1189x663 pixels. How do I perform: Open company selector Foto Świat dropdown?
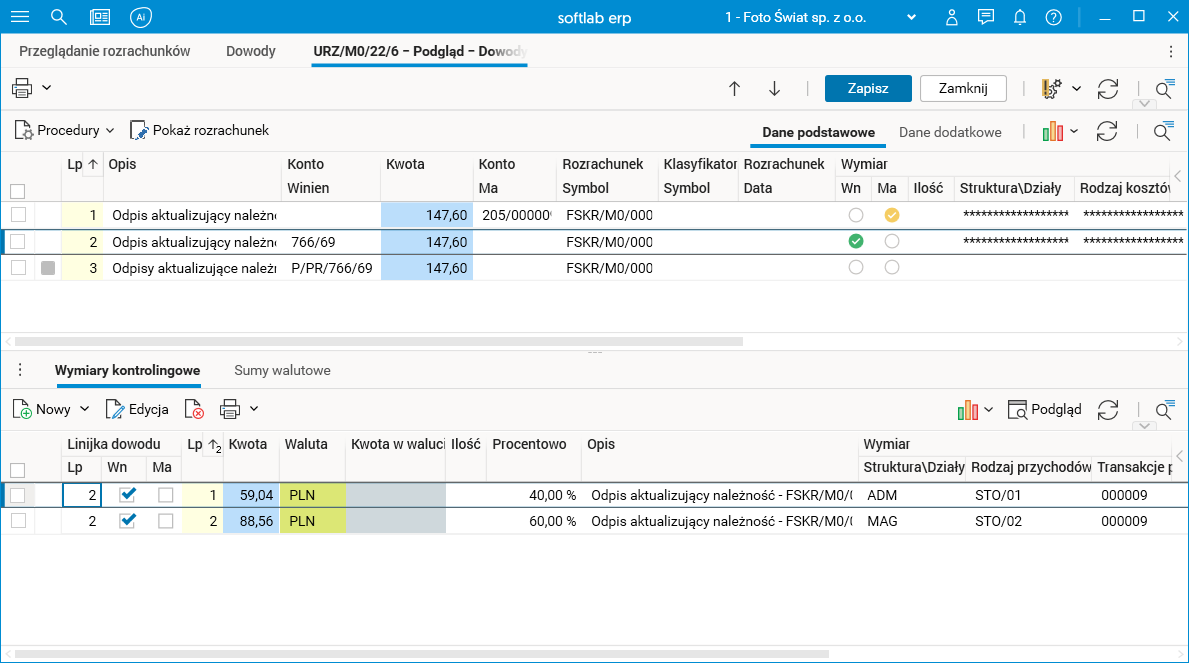click(911, 17)
